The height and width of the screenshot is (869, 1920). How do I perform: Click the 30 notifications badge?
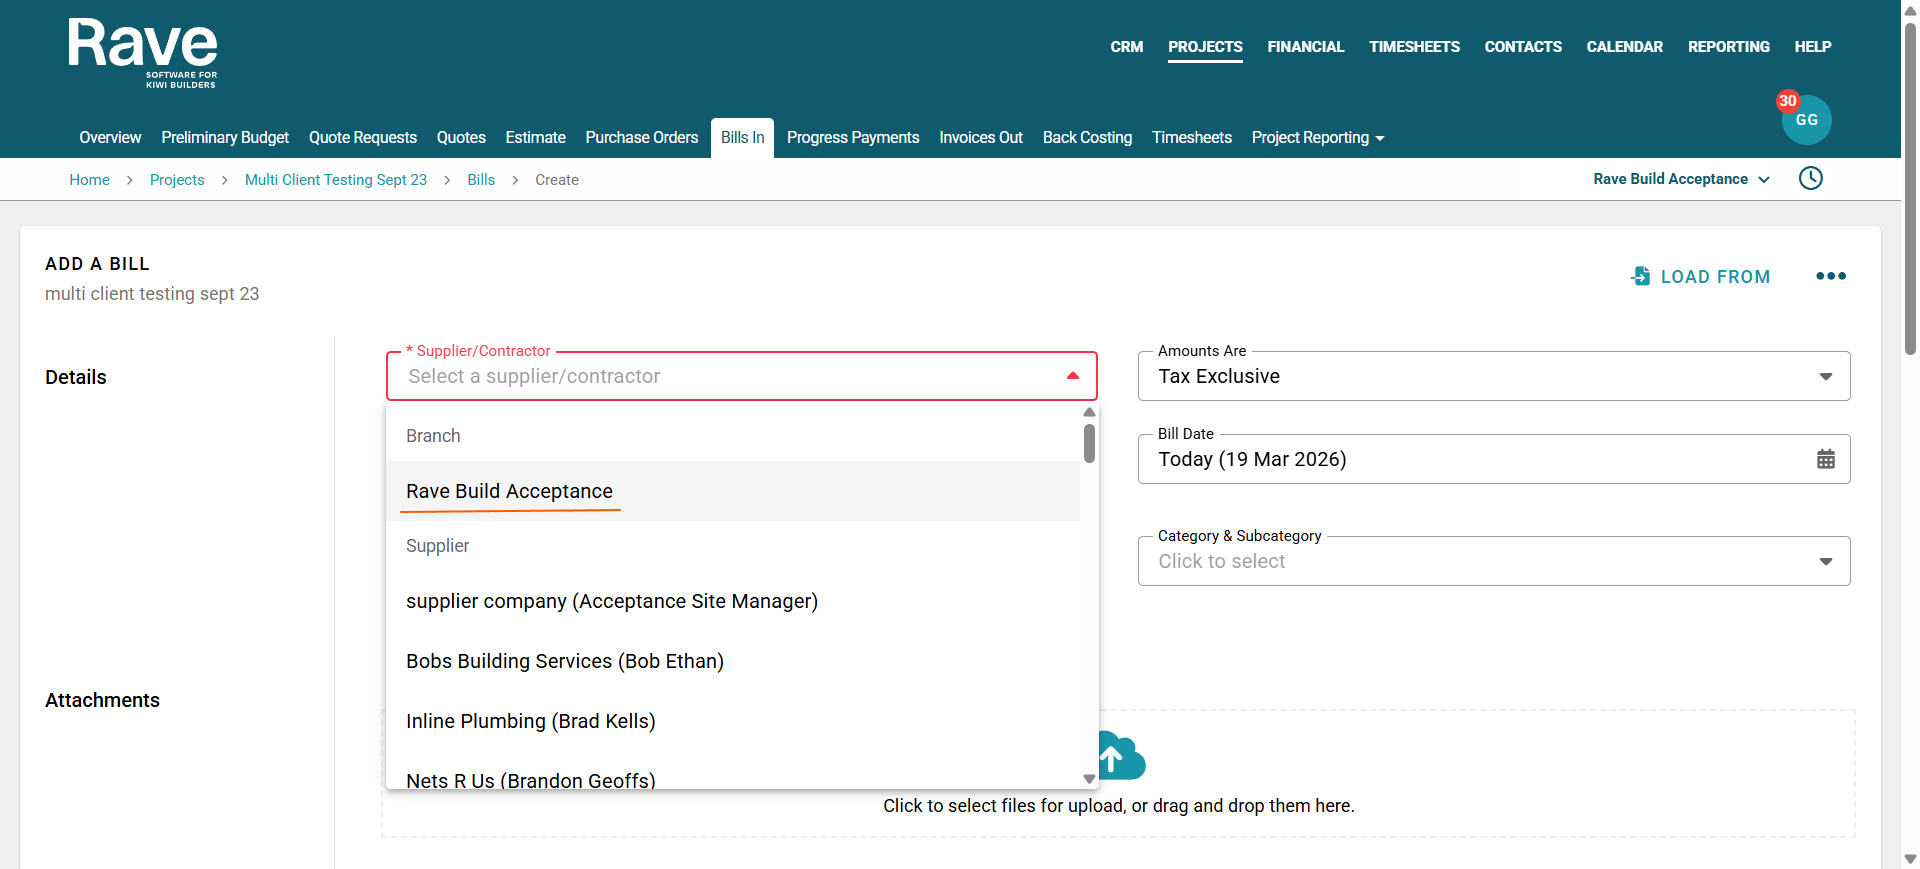1787,101
